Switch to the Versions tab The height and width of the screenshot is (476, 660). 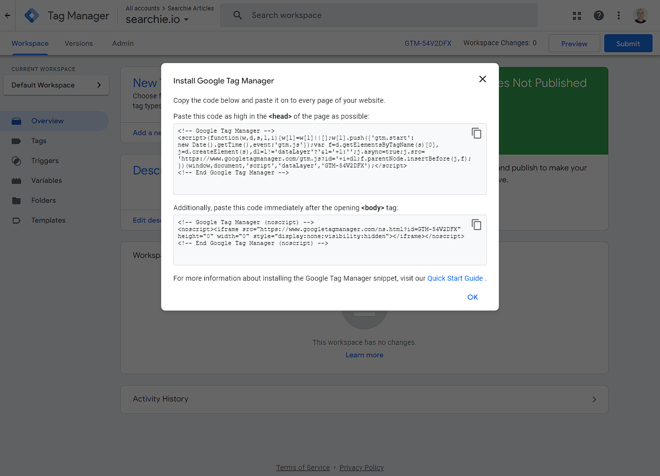[x=78, y=43]
